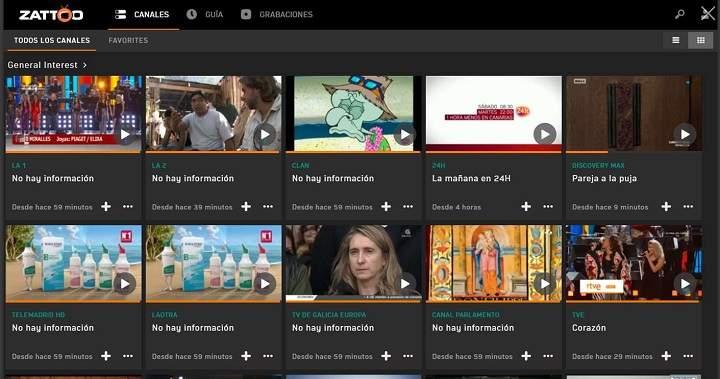
Task: Open the Guía section
Action: tap(205, 14)
